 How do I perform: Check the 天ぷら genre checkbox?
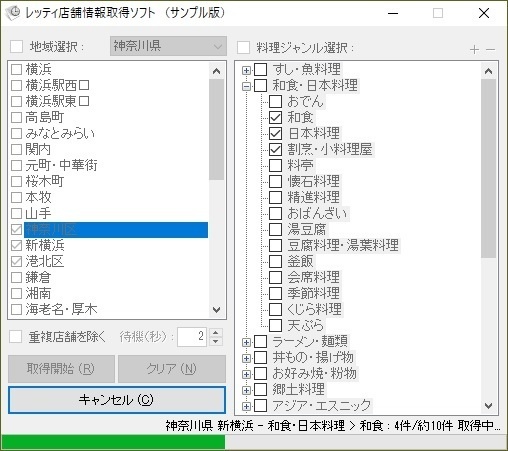[275, 325]
